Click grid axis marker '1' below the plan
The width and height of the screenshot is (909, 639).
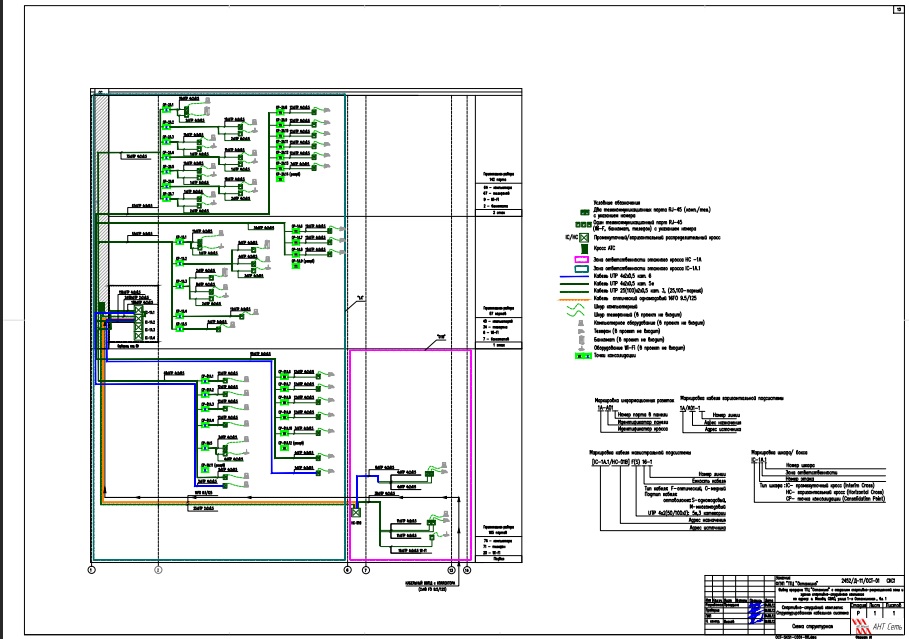pyautogui.click(x=91, y=570)
